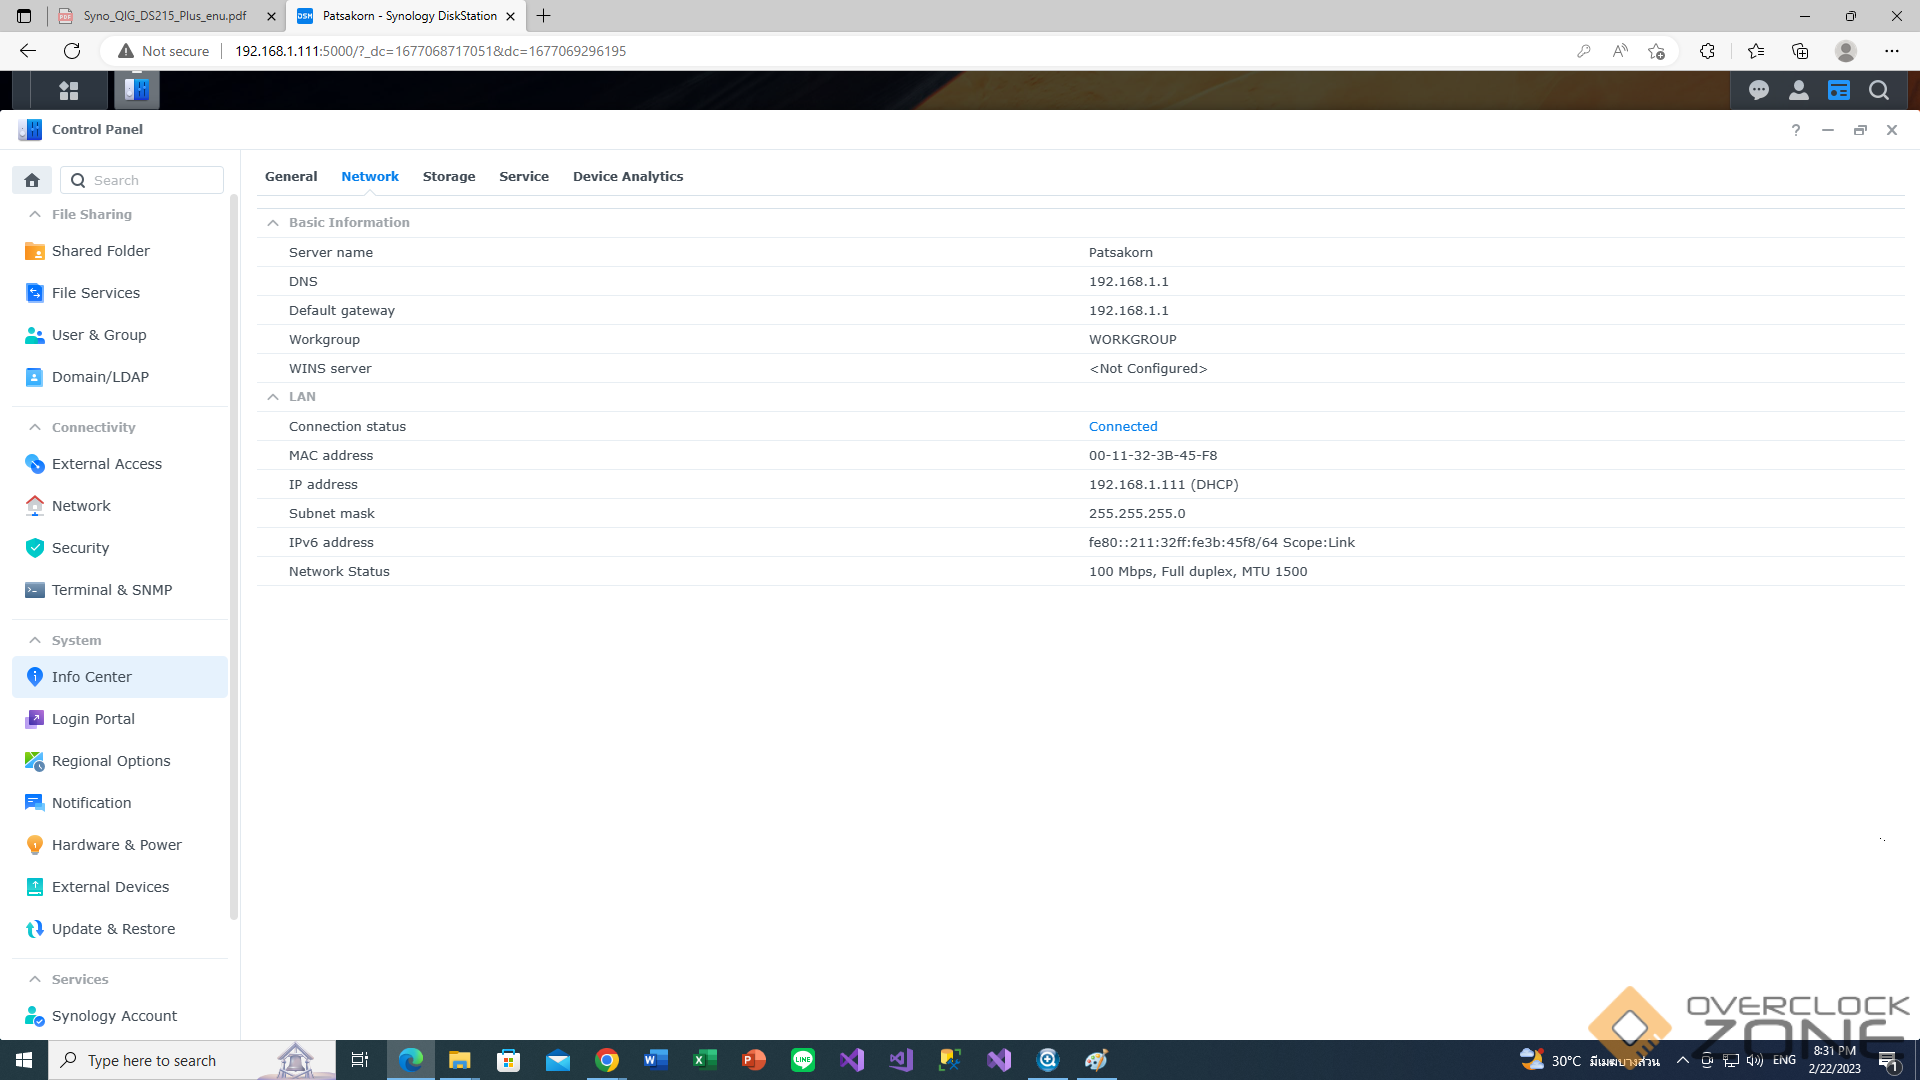Open the Control Panel help button
Screen dimensions: 1920x1080
tap(1795, 130)
